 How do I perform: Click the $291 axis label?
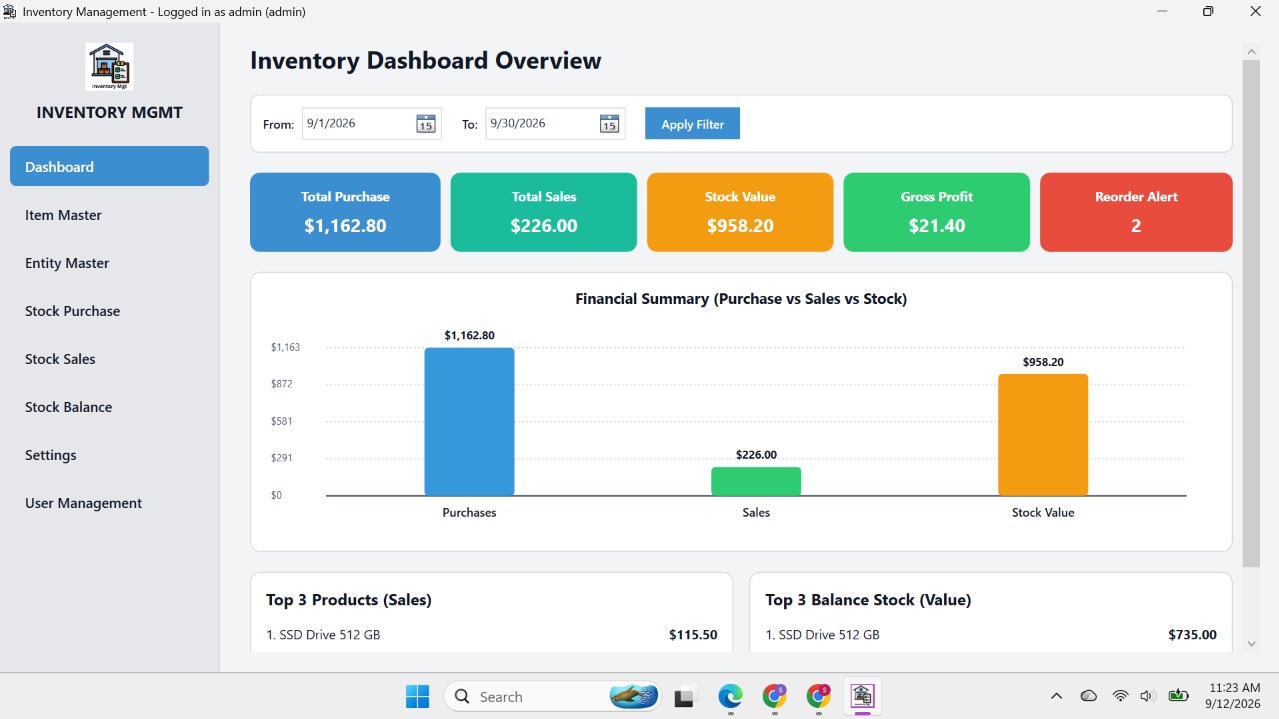click(x=282, y=458)
